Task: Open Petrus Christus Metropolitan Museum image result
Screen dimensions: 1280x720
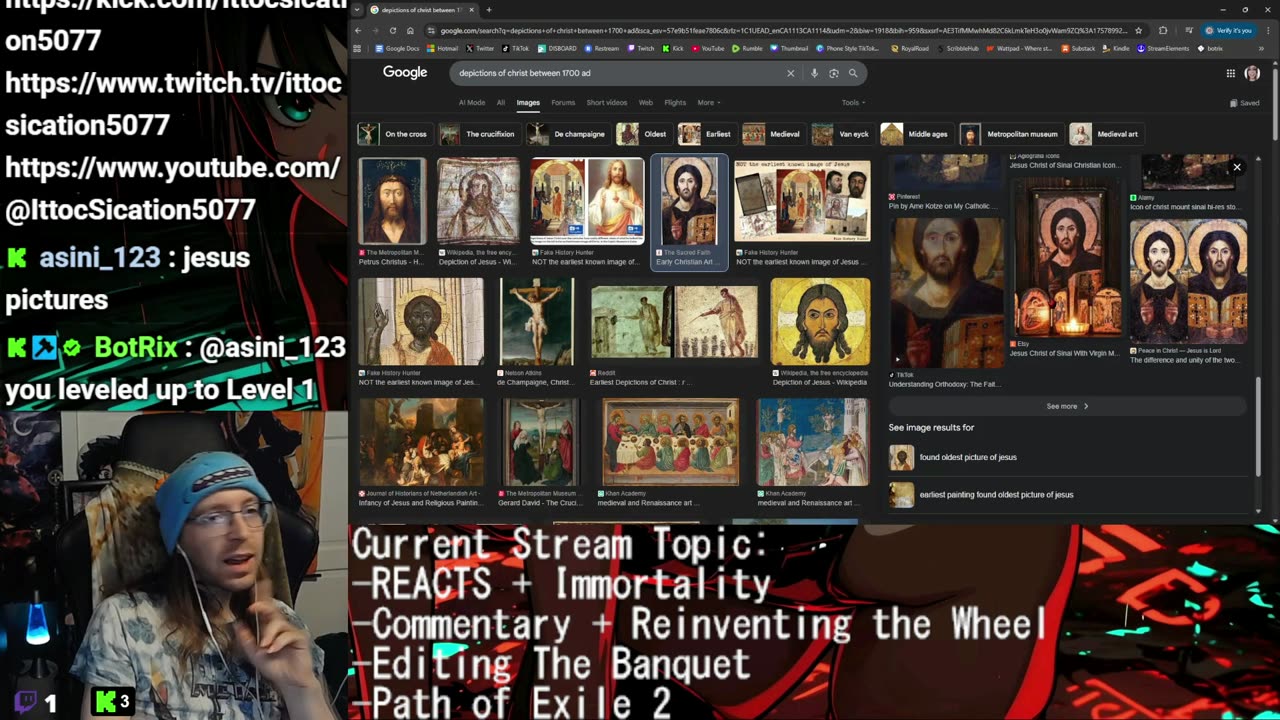Action: click(x=392, y=201)
